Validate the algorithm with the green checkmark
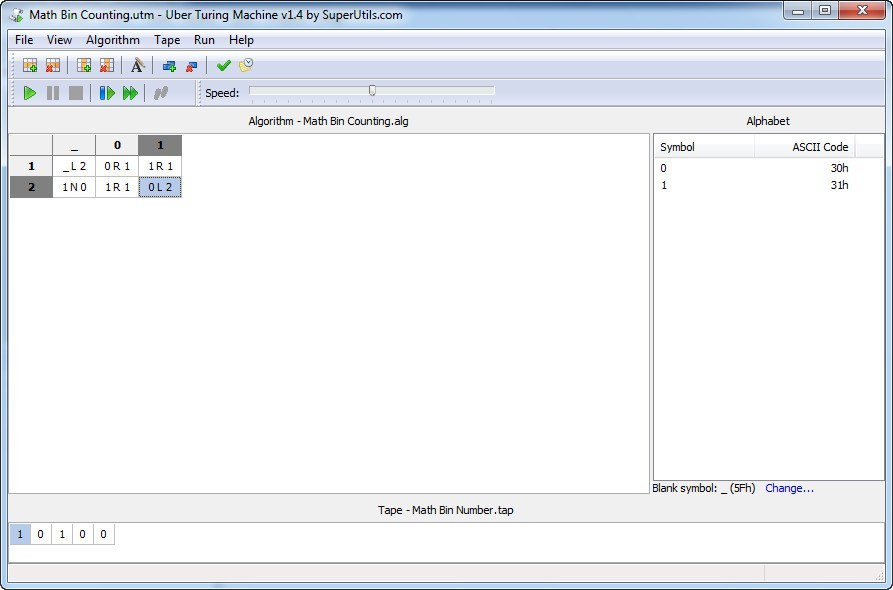Image resolution: width=893 pixels, height=590 pixels. click(x=223, y=64)
